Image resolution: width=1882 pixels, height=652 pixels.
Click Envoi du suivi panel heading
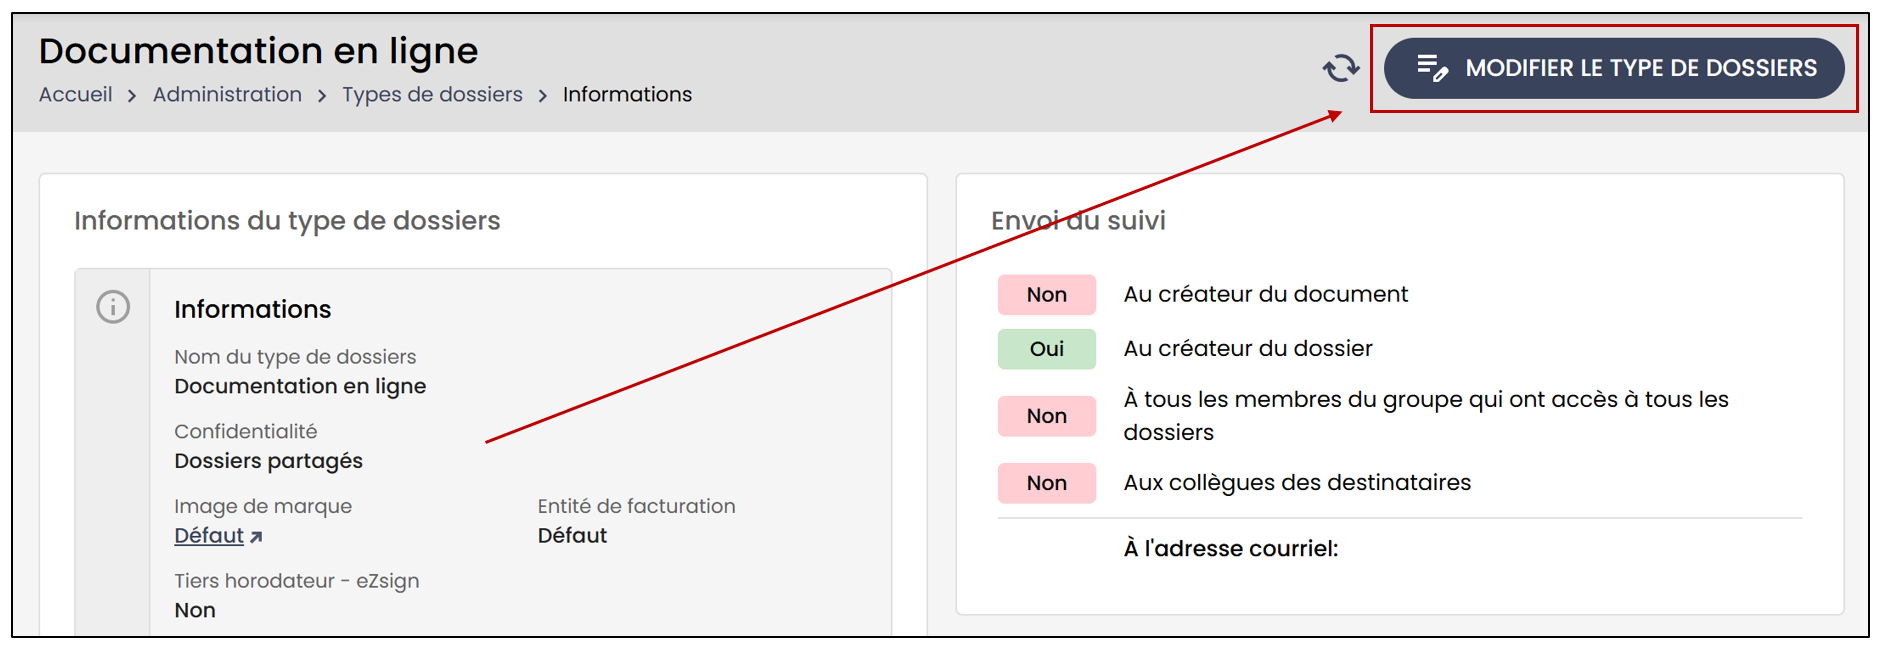tap(1078, 221)
